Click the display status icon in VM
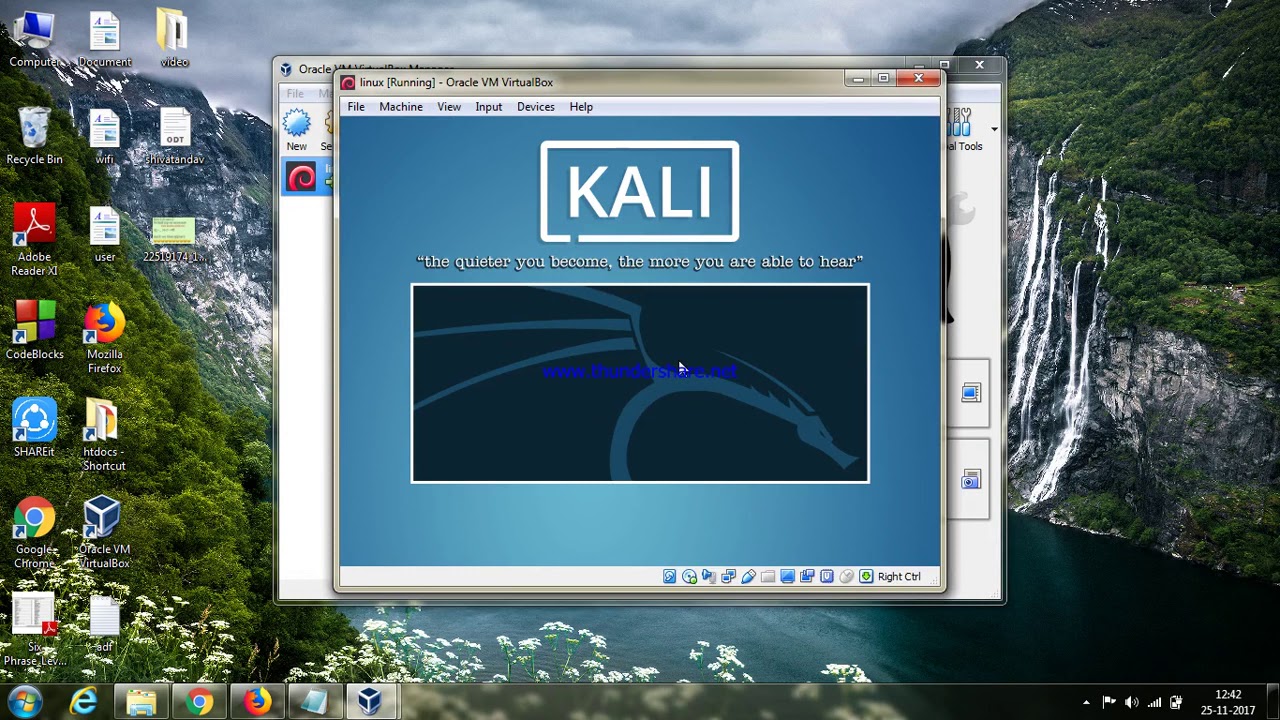The image size is (1280, 720). click(x=788, y=576)
